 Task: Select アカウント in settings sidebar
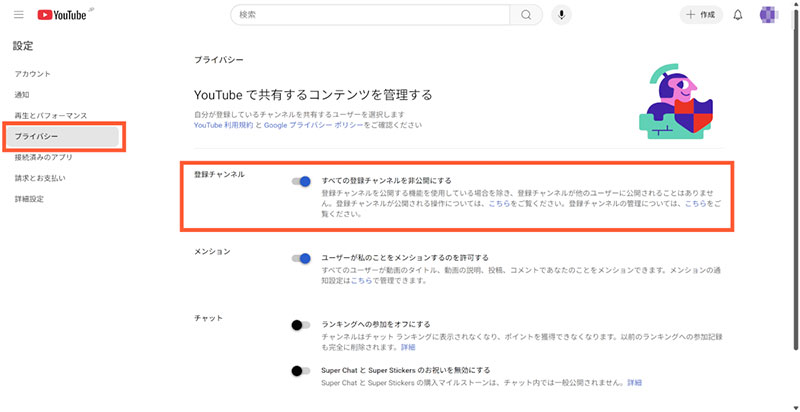coord(33,74)
